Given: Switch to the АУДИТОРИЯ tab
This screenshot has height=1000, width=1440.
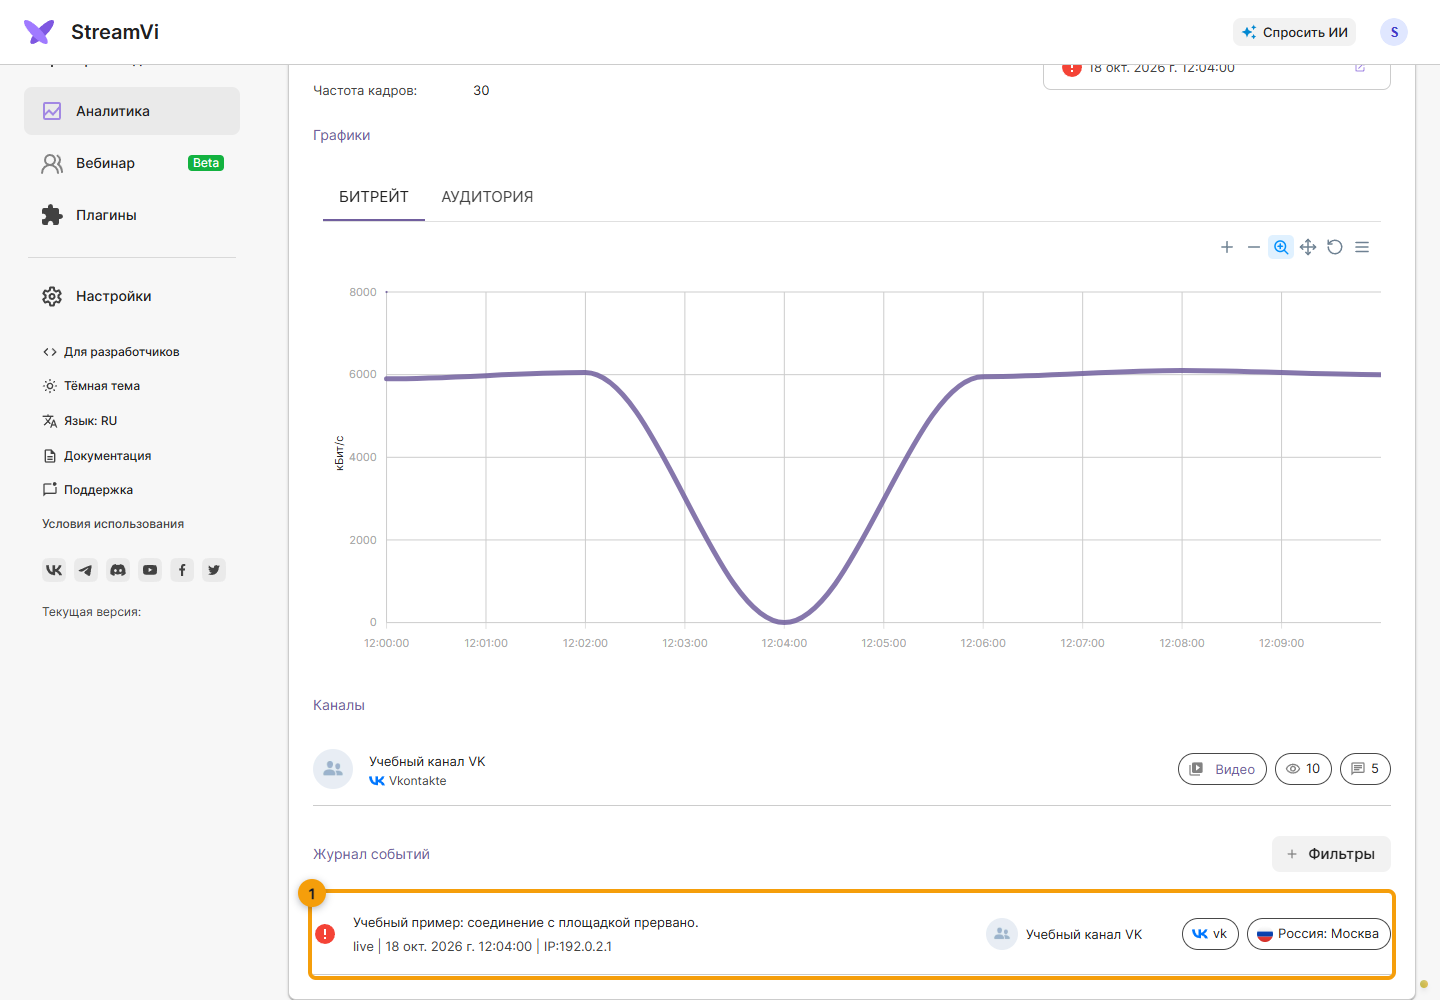Looking at the screenshot, I should (x=487, y=197).
